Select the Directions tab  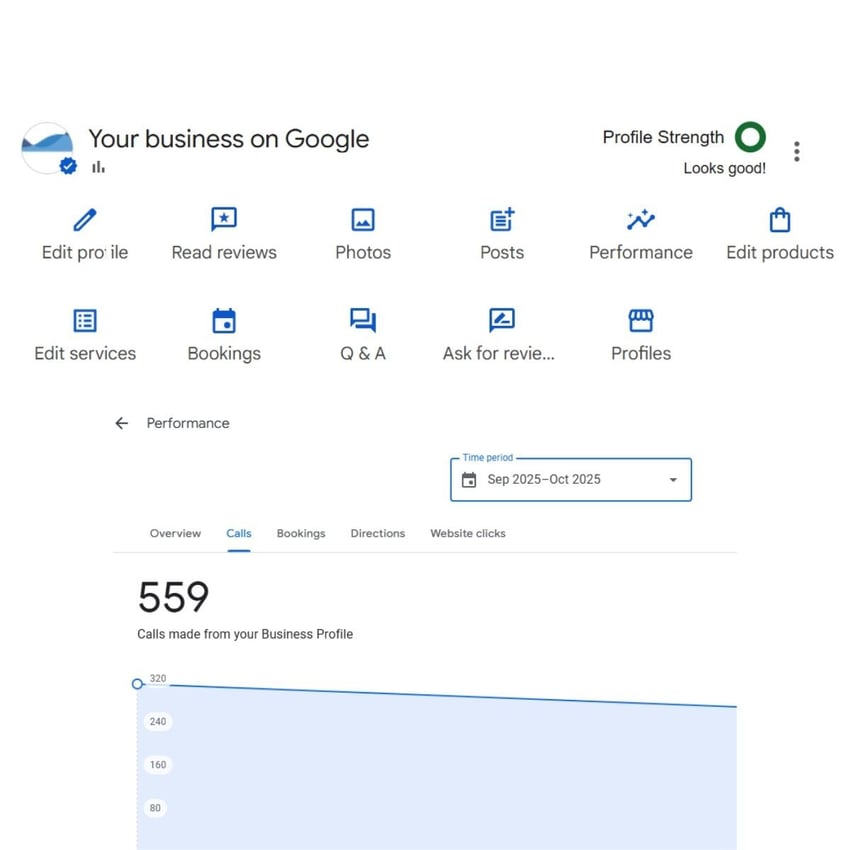coord(377,533)
